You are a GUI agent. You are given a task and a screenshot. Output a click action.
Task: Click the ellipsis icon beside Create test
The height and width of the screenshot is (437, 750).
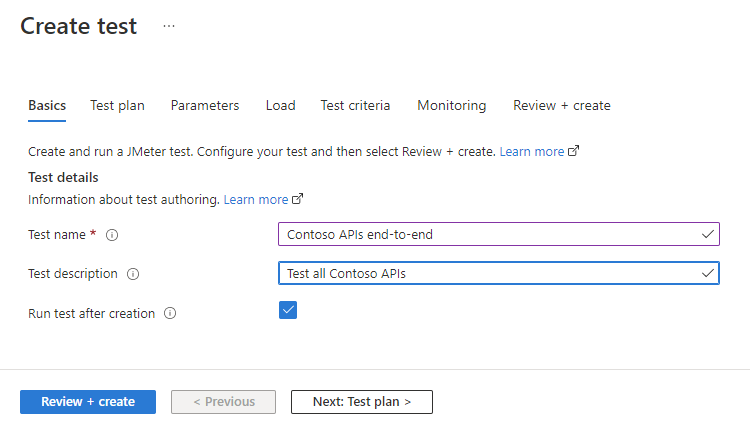(168, 27)
